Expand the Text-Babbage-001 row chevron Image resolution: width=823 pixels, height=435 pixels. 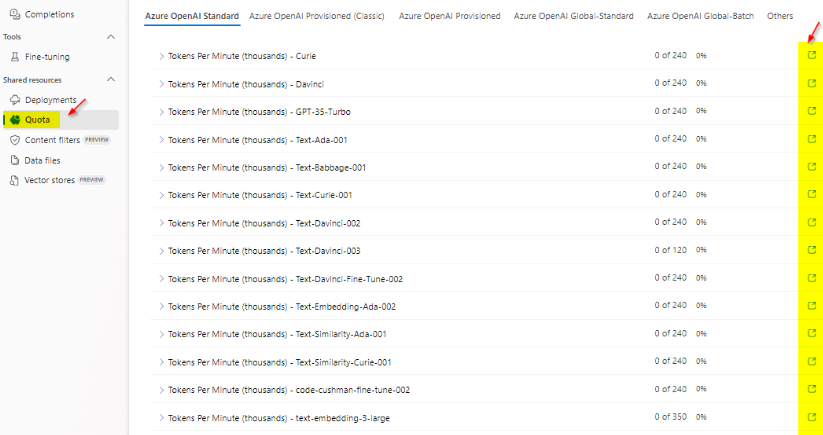point(161,167)
